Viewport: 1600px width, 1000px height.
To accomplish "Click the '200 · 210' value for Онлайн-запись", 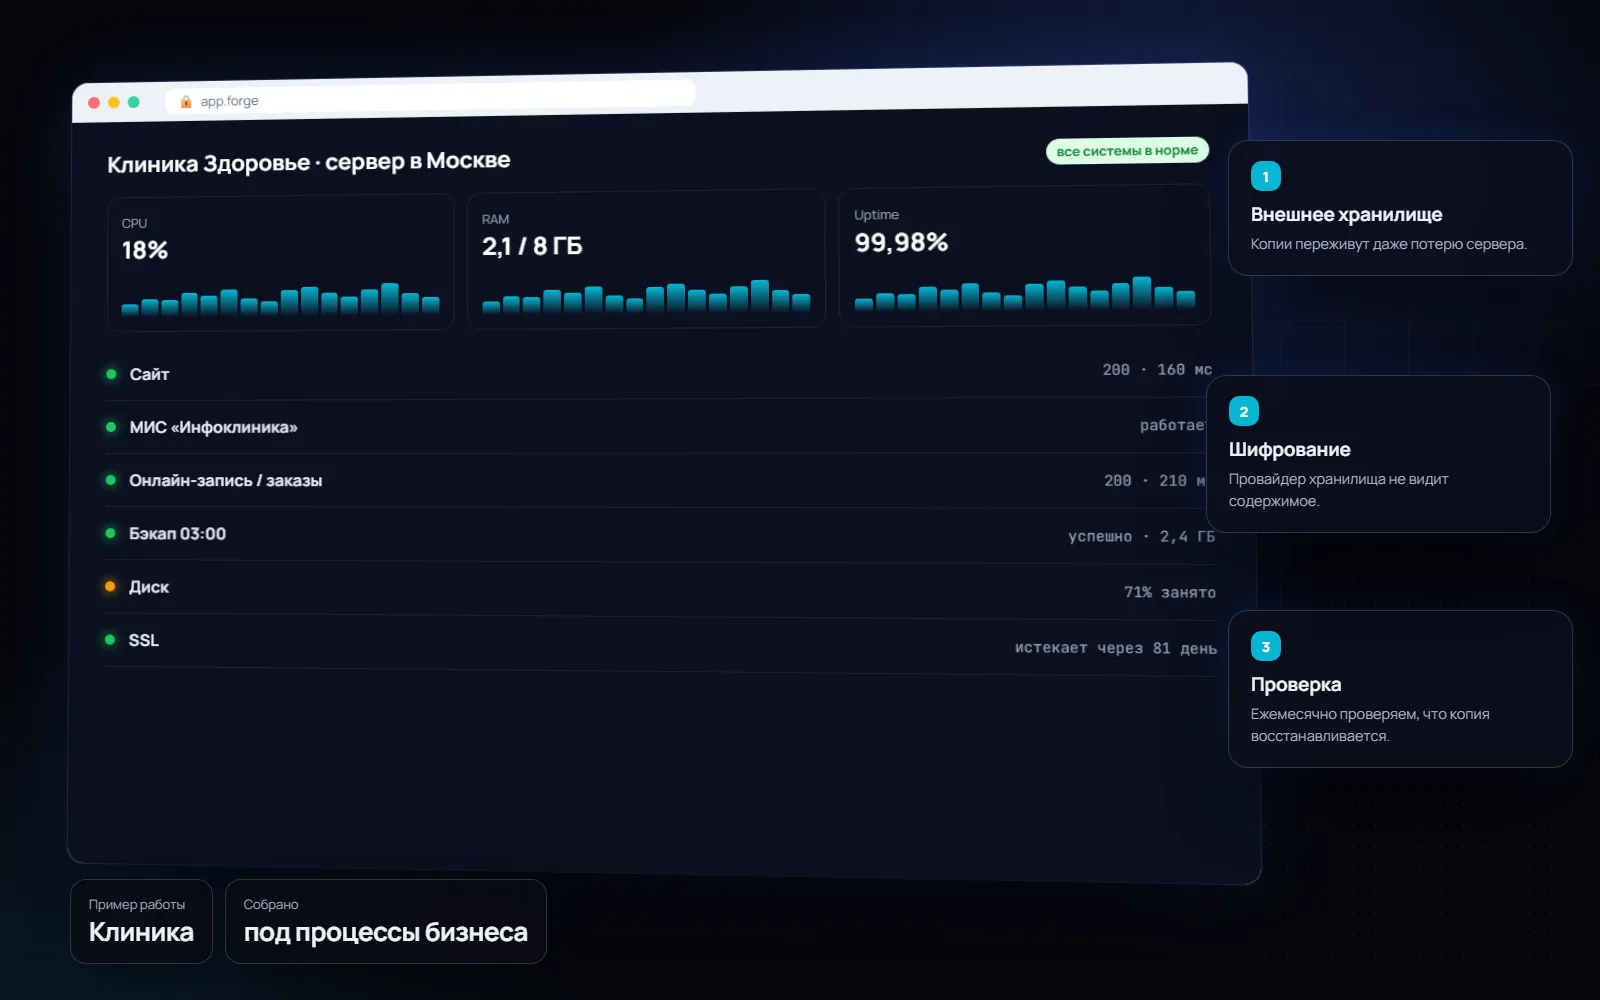I will pyautogui.click(x=1156, y=481).
